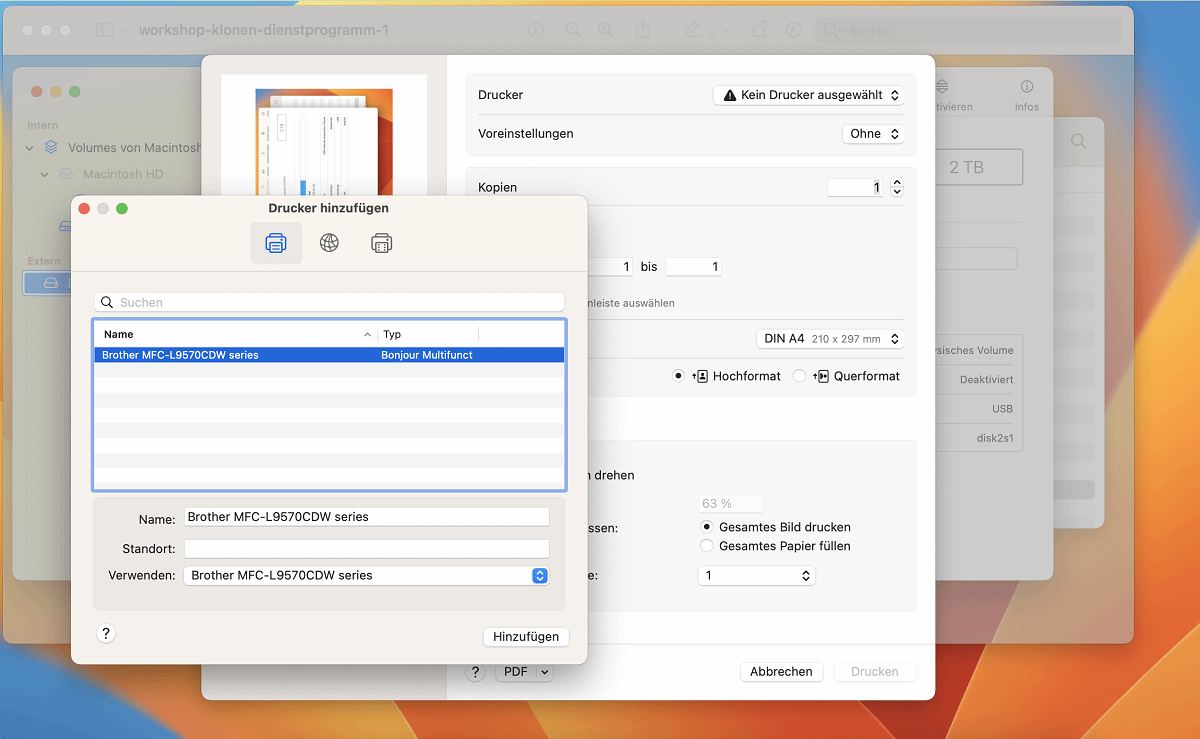The image size is (1200, 739).
Task: Click the help question mark in Drucker hinzufügen
Action: tap(106, 633)
